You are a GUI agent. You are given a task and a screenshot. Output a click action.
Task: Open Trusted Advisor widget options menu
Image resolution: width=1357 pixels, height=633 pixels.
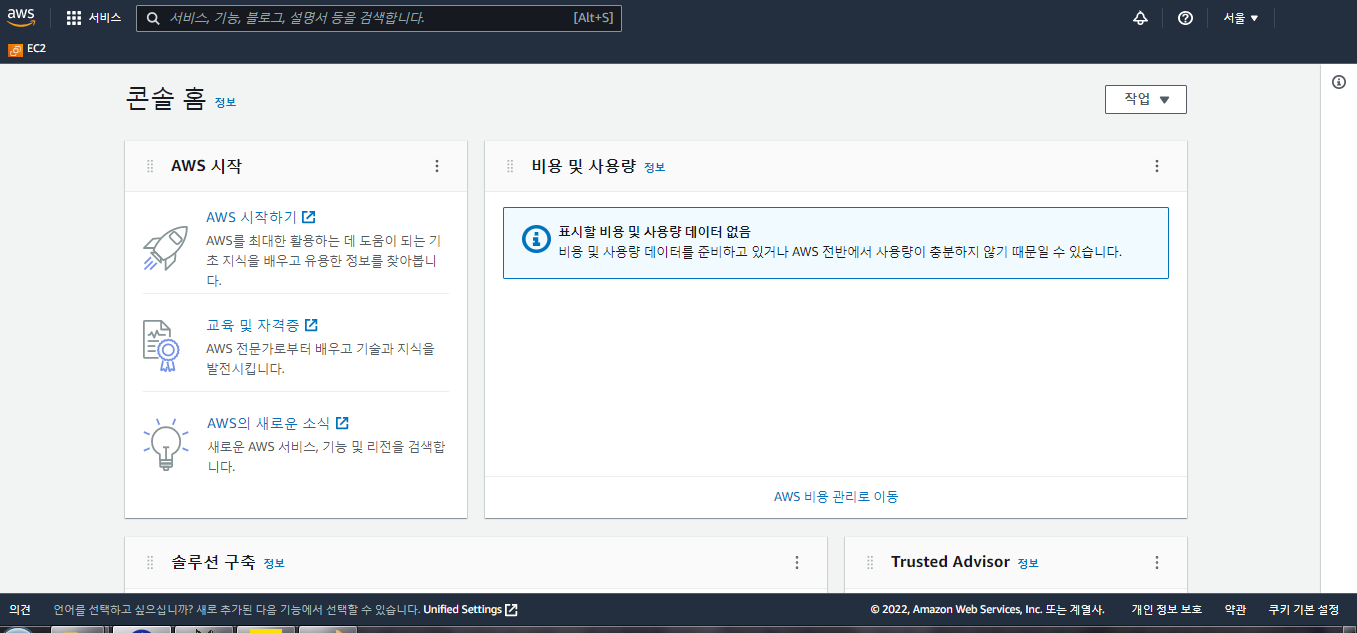coord(1157,563)
